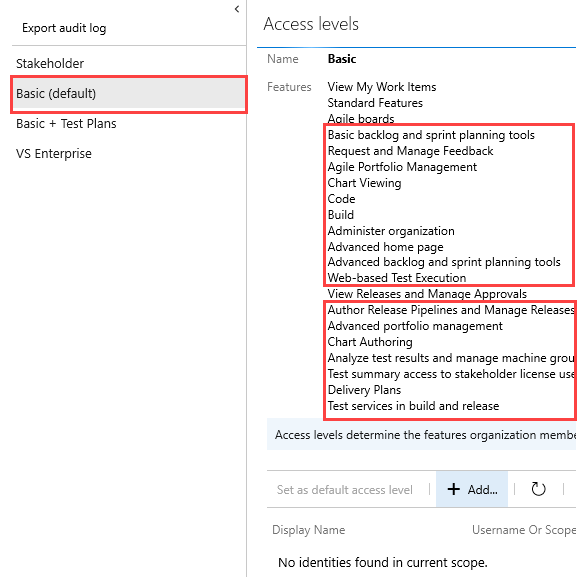Viewport: 579px width, 577px height.
Task: Open Basic + Test Plans access level
Action: click(x=66, y=124)
